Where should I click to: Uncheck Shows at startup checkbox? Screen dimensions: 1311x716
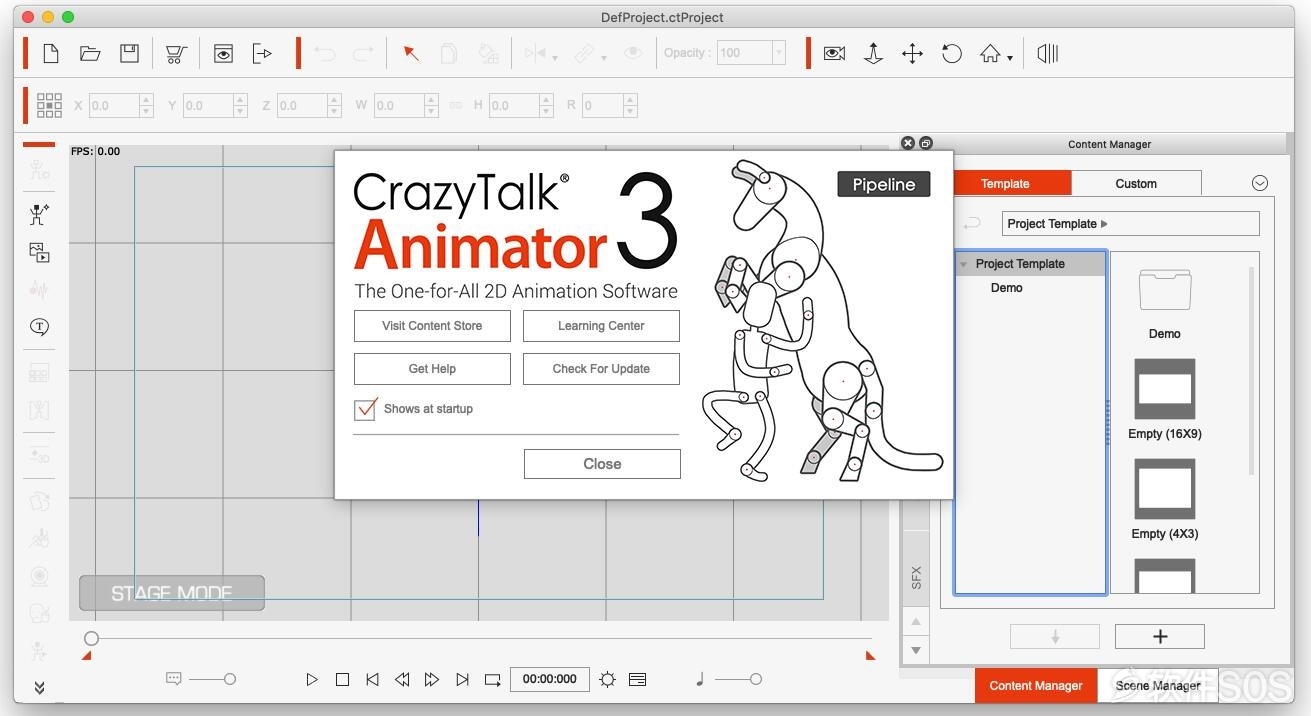coord(365,409)
